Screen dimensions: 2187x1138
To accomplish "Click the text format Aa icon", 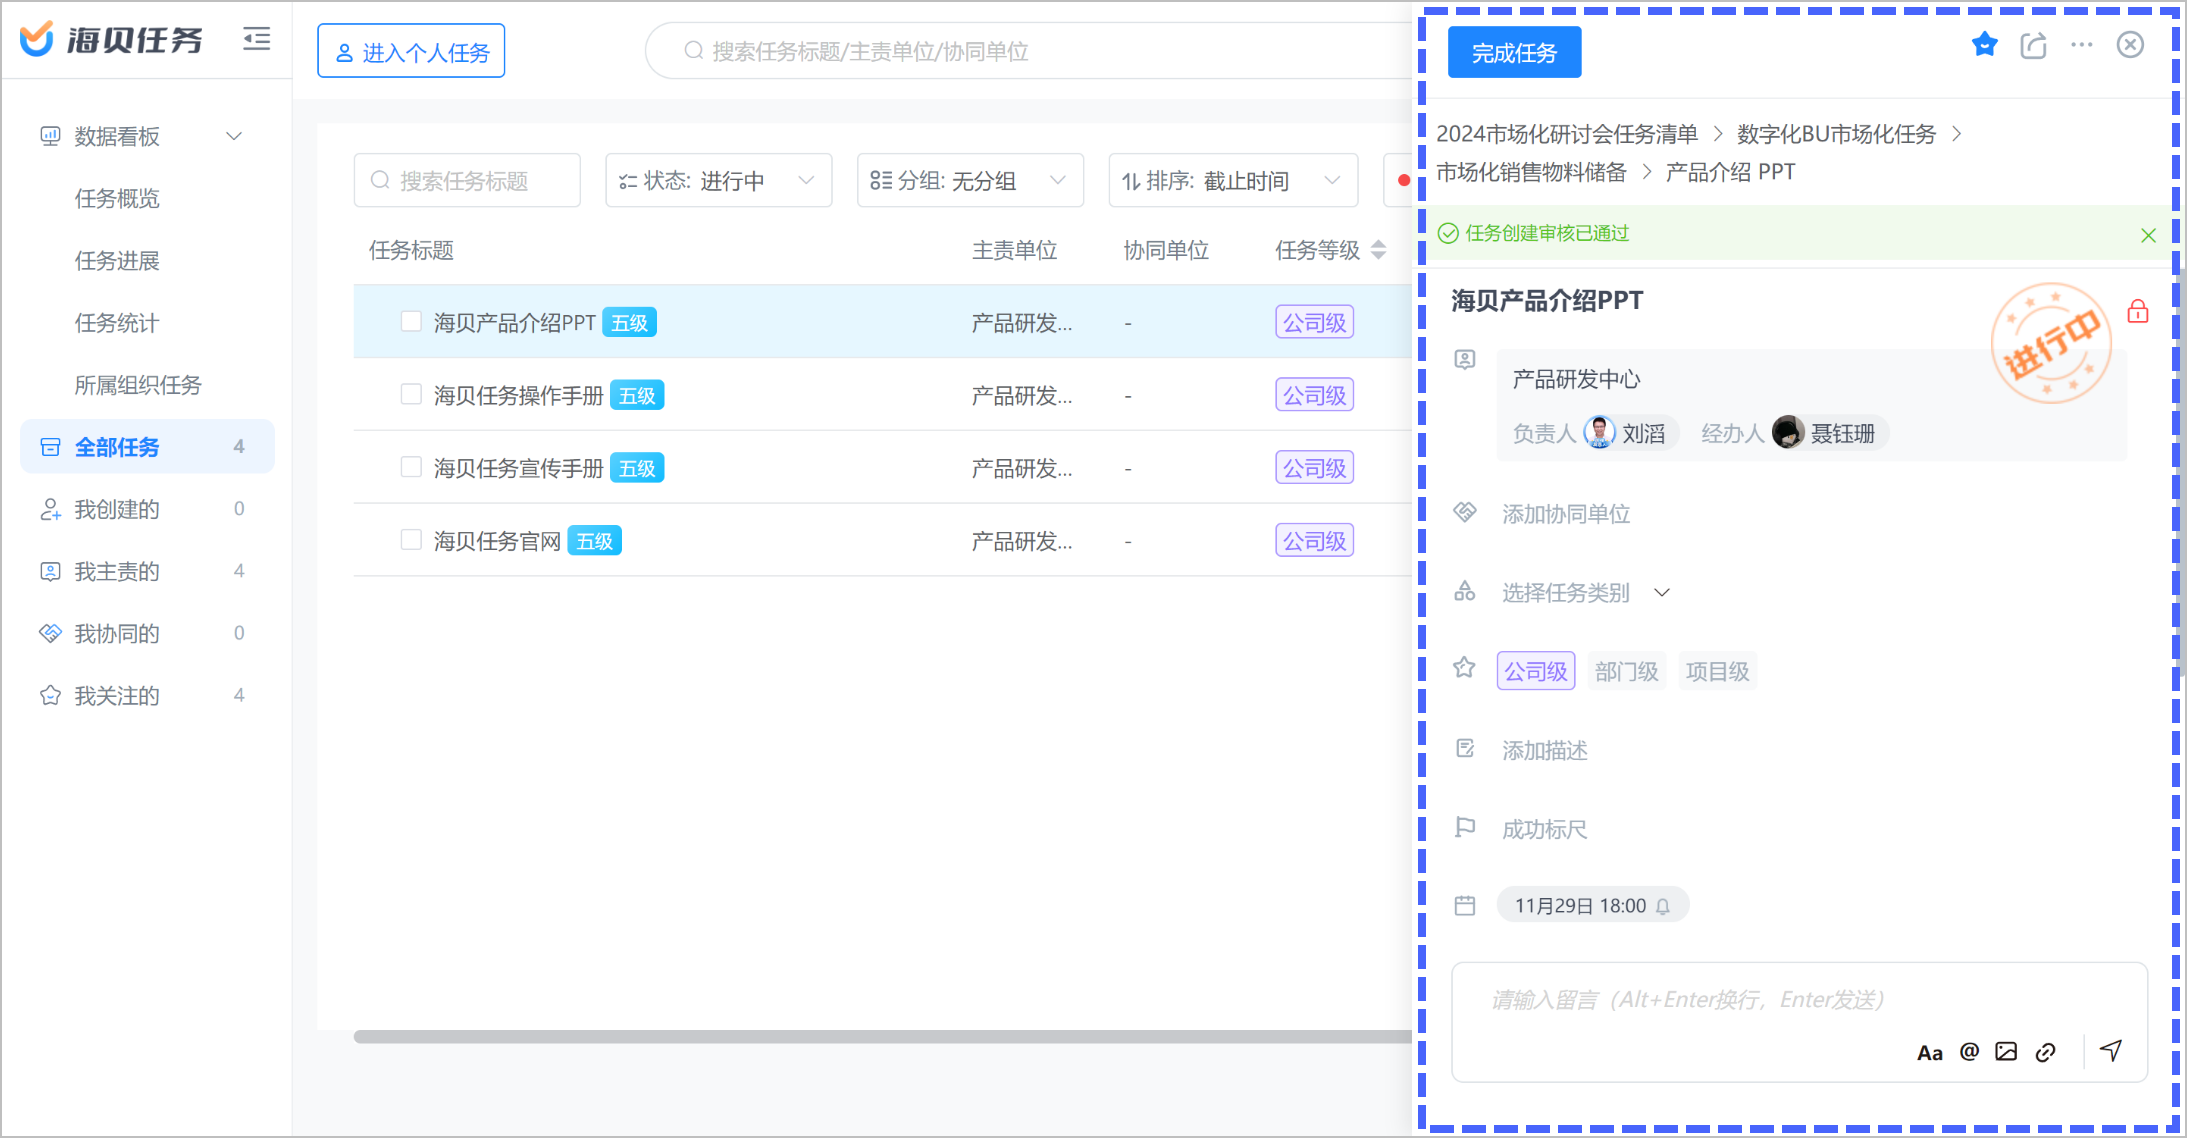I will click(x=1929, y=1052).
